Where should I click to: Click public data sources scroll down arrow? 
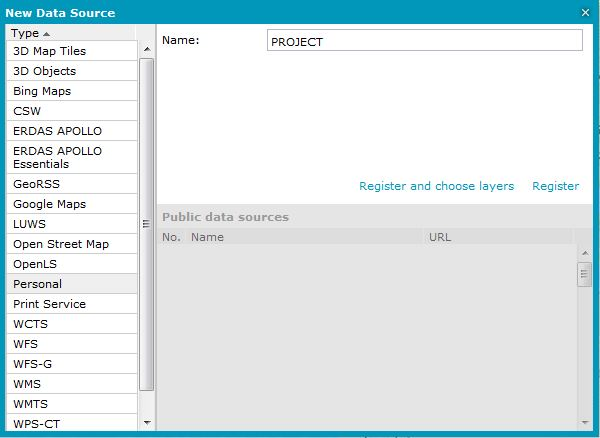click(585, 423)
